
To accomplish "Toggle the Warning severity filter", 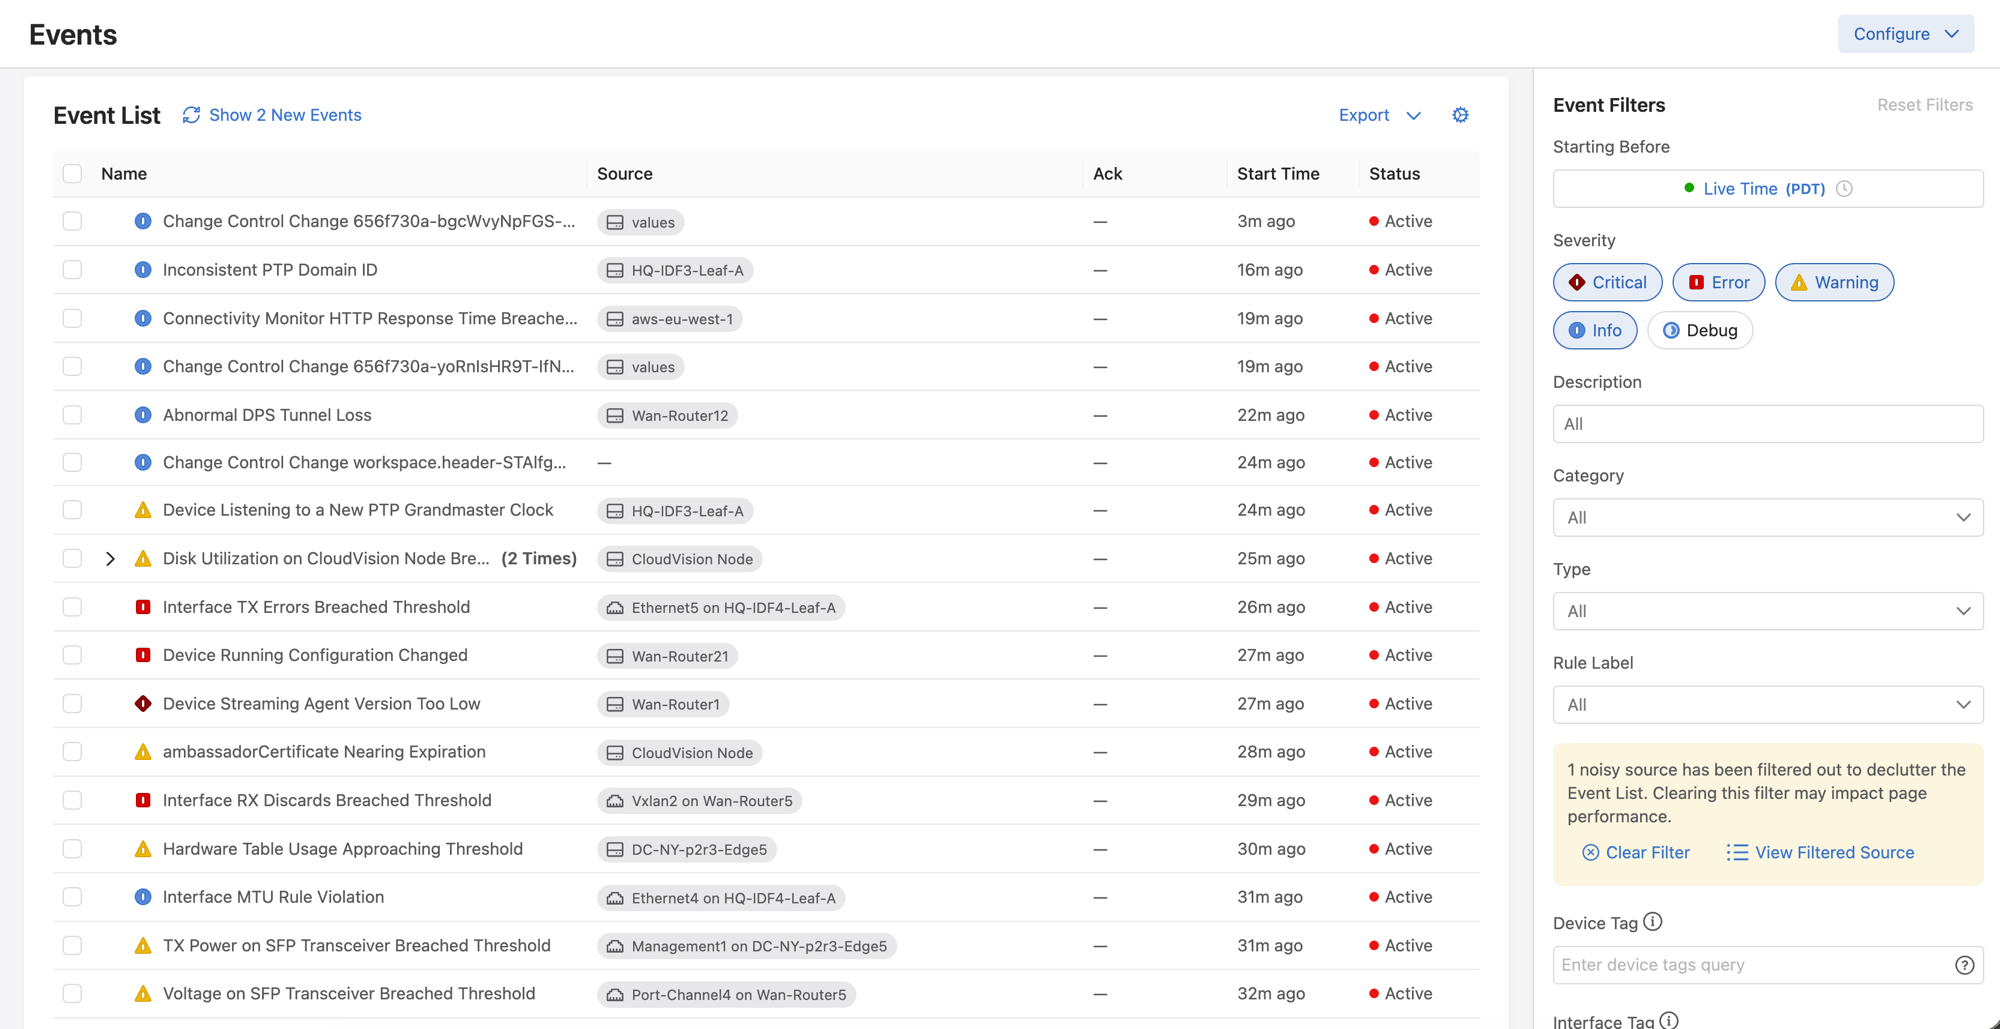I will coord(1834,282).
